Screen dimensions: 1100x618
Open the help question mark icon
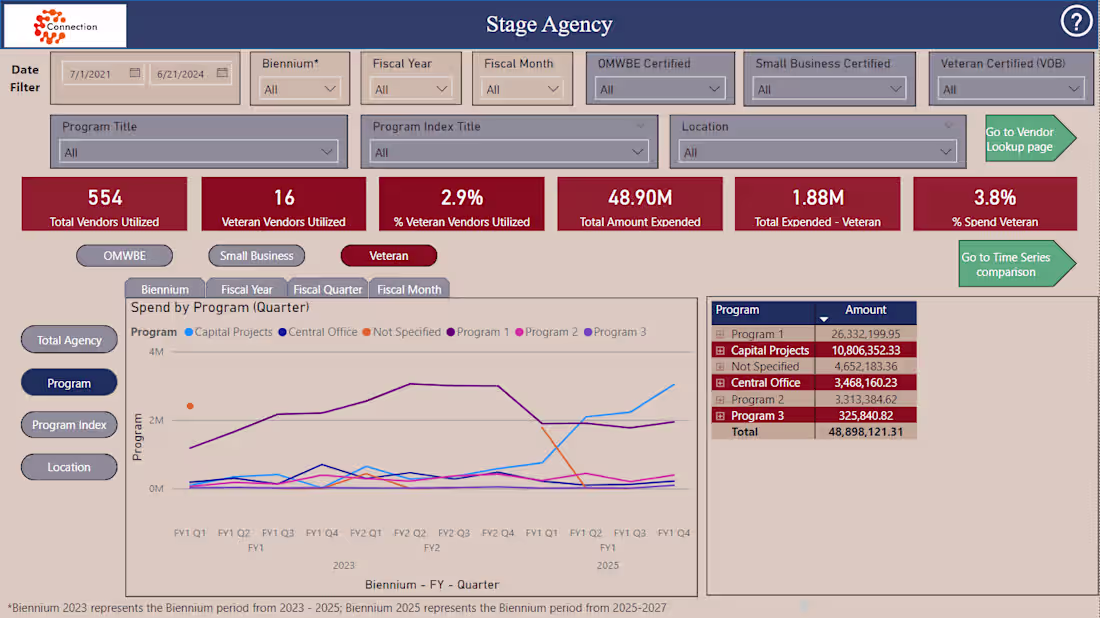(x=1076, y=20)
